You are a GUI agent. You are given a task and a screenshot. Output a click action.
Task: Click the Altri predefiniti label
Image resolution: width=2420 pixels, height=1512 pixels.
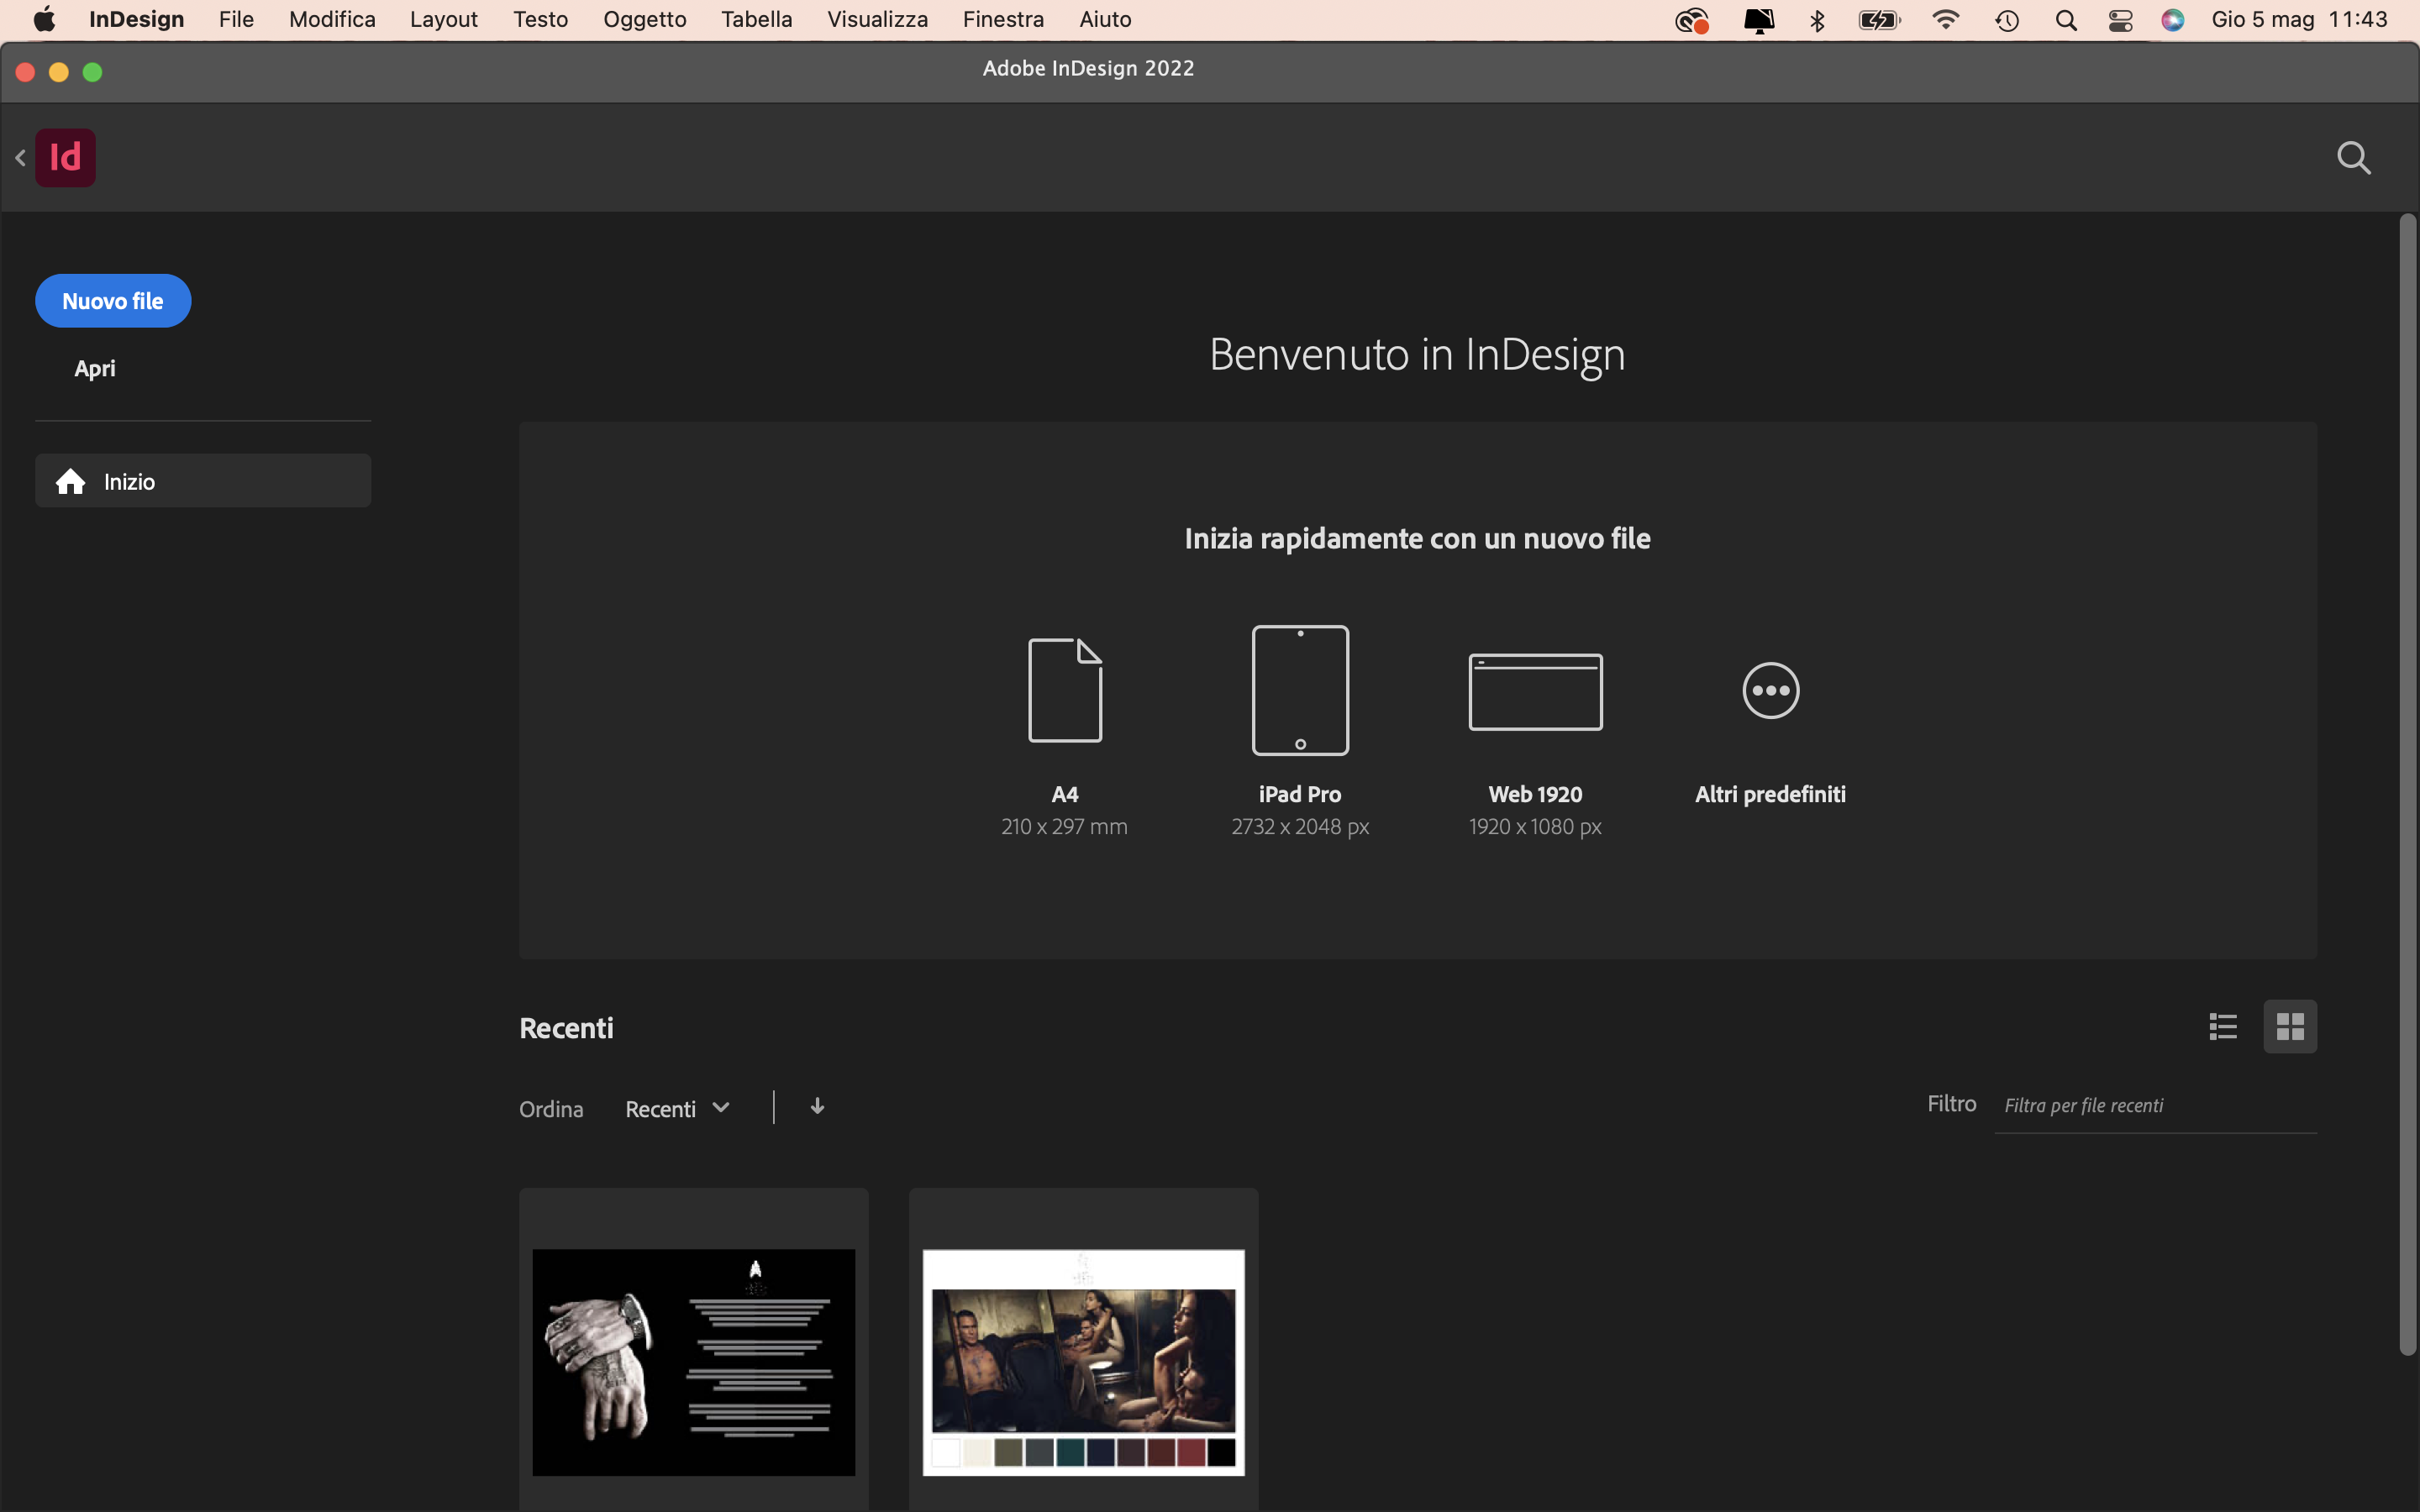click(x=1771, y=794)
